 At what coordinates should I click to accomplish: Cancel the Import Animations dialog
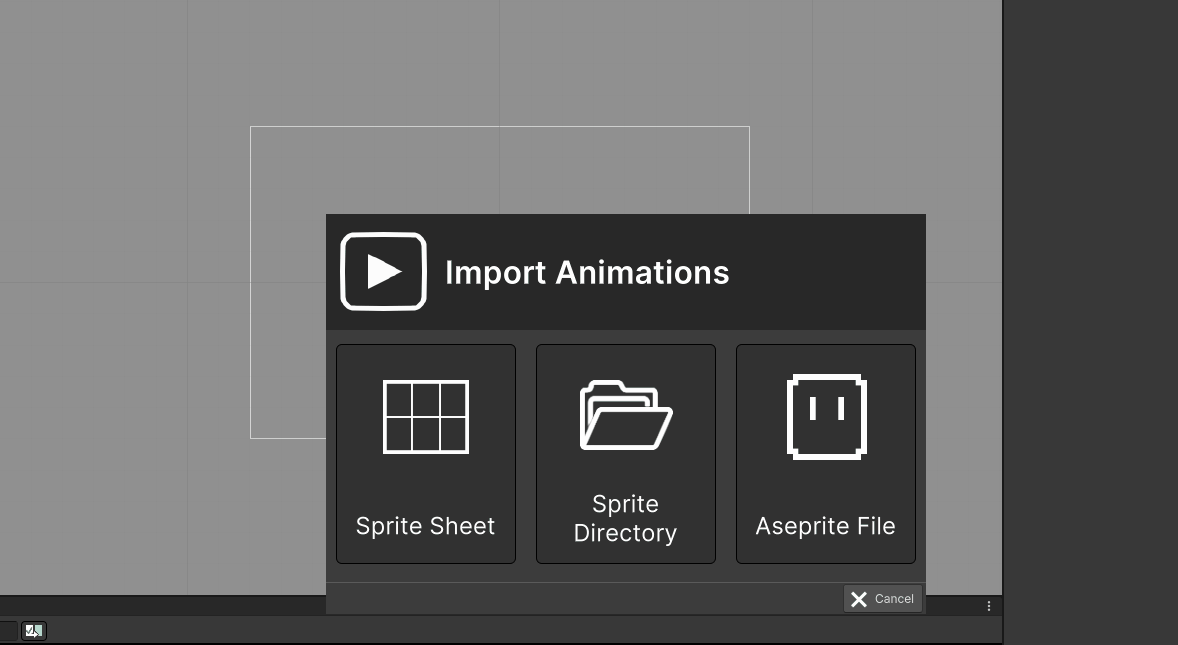pyautogui.click(x=883, y=599)
